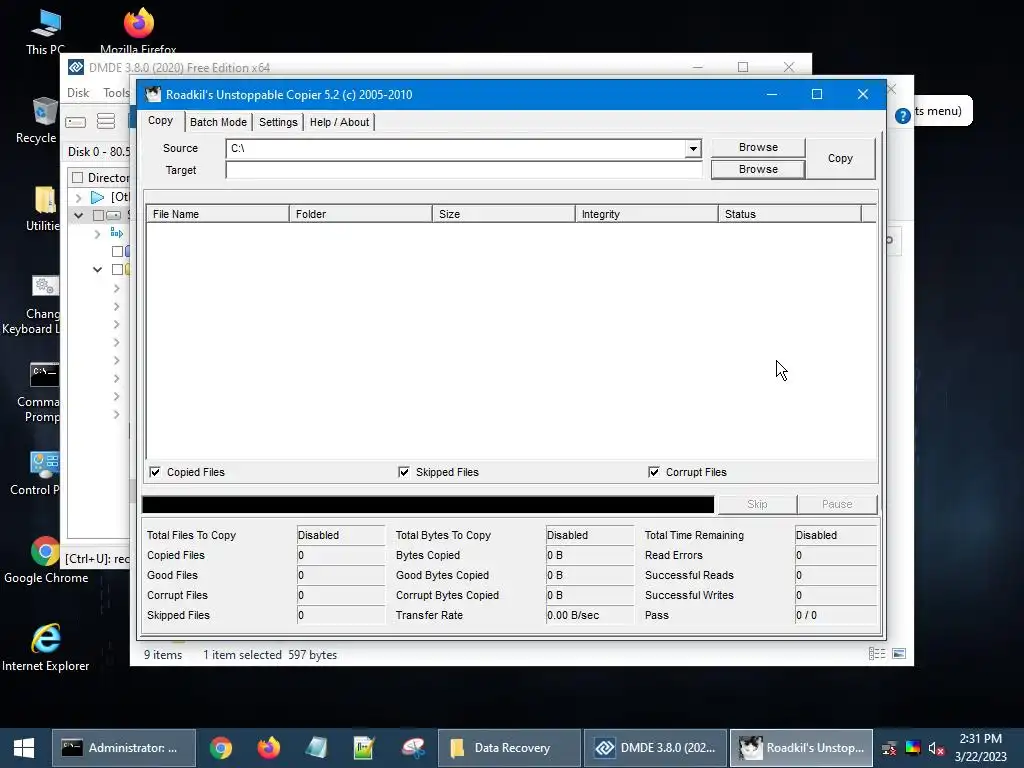The width and height of the screenshot is (1024, 768).
Task: Tick the checkbox next to the yellow folder in DMDE tree
Action: [118, 269]
